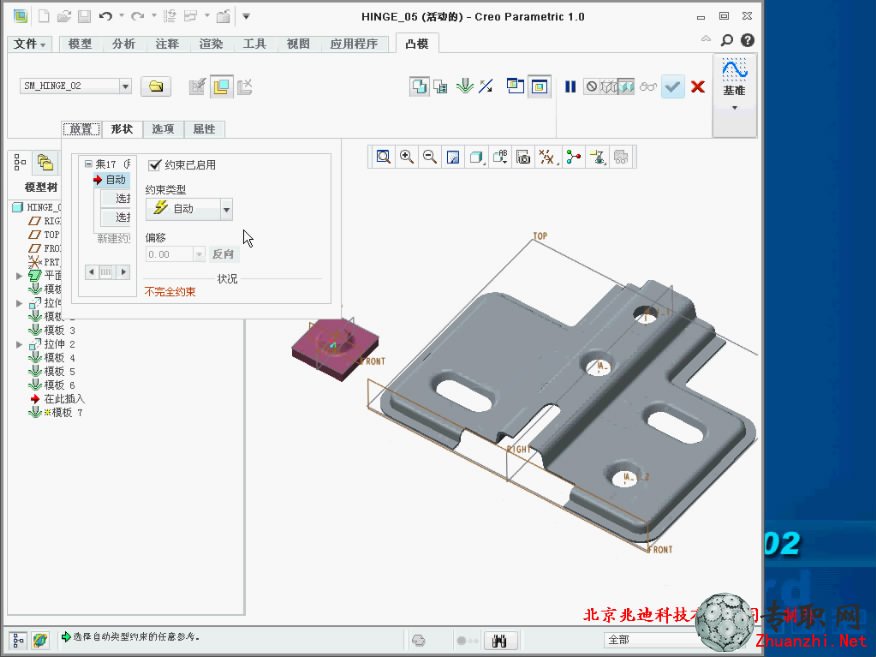The height and width of the screenshot is (657, 876).
Task: Expand the 拉伸 2 feature node
Action: click(19, 344)
